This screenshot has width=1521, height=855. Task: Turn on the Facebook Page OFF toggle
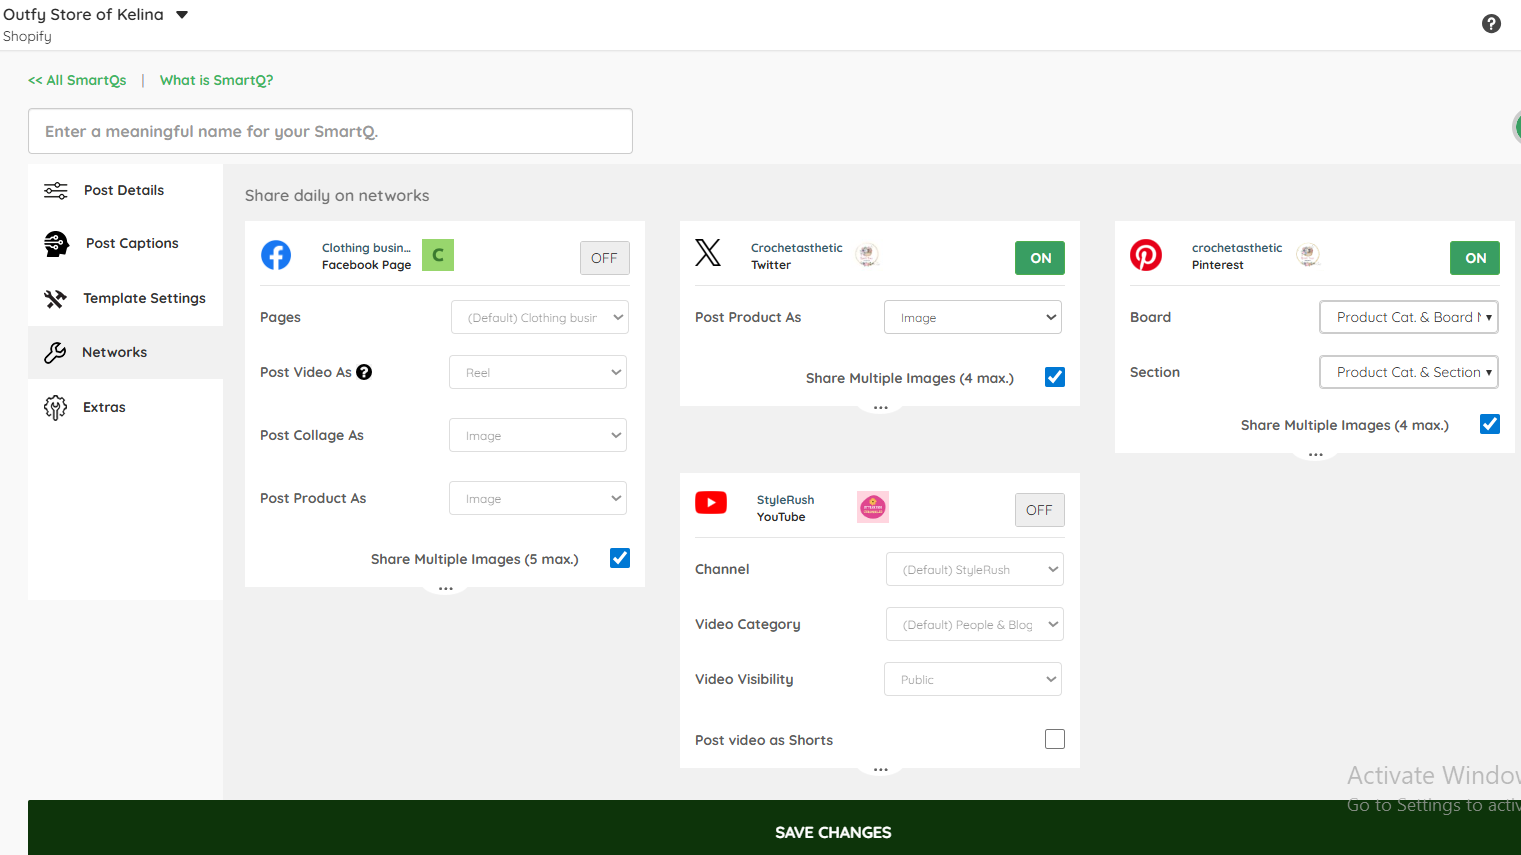[605, 258]
